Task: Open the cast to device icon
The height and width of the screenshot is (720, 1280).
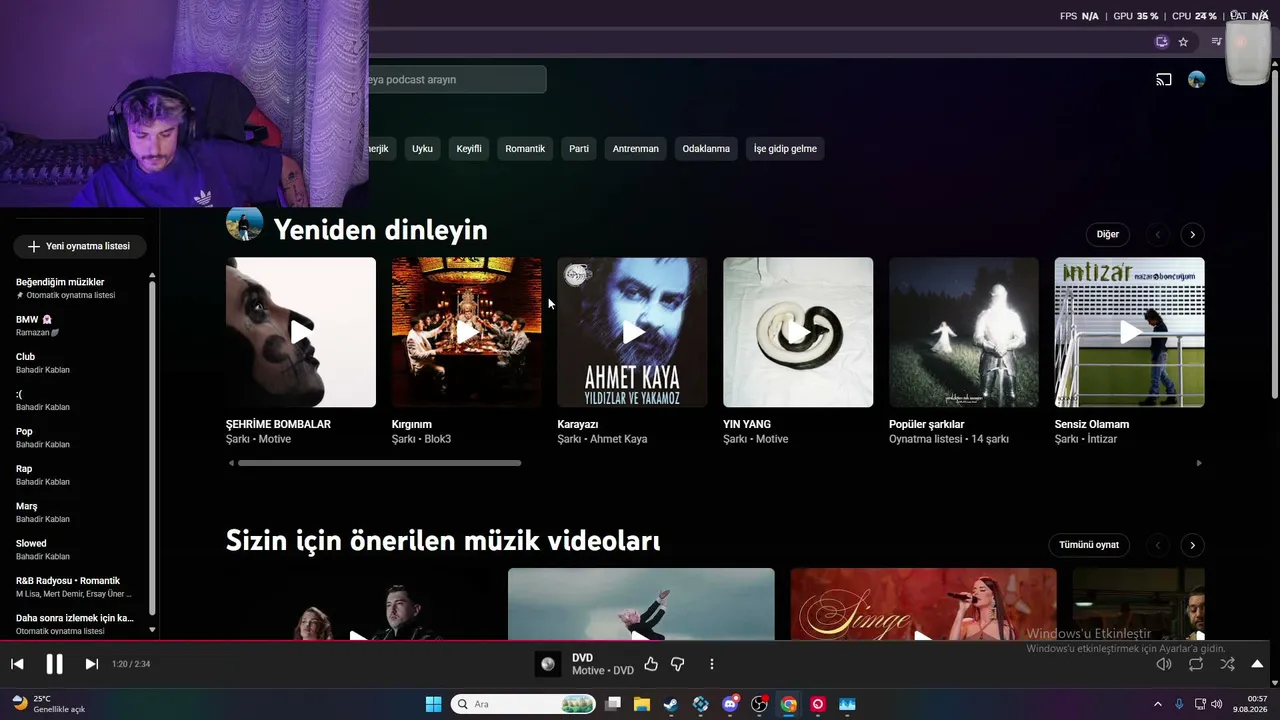Action: (1164, 80)
